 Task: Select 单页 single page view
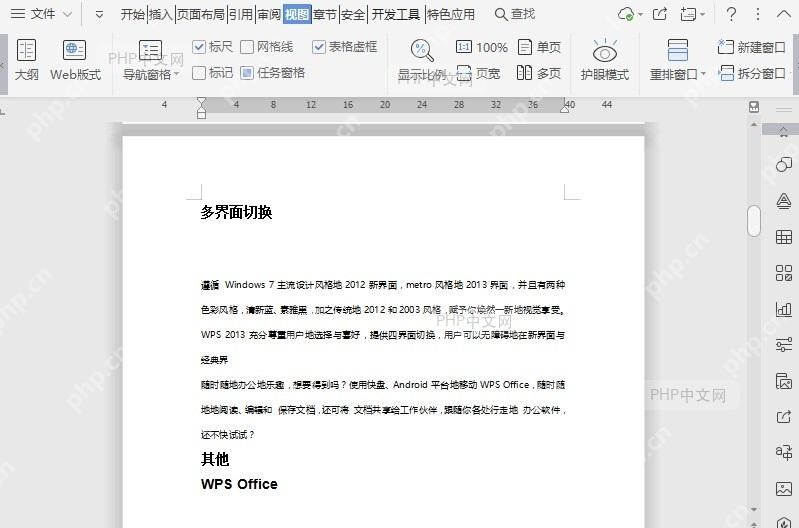539,47
